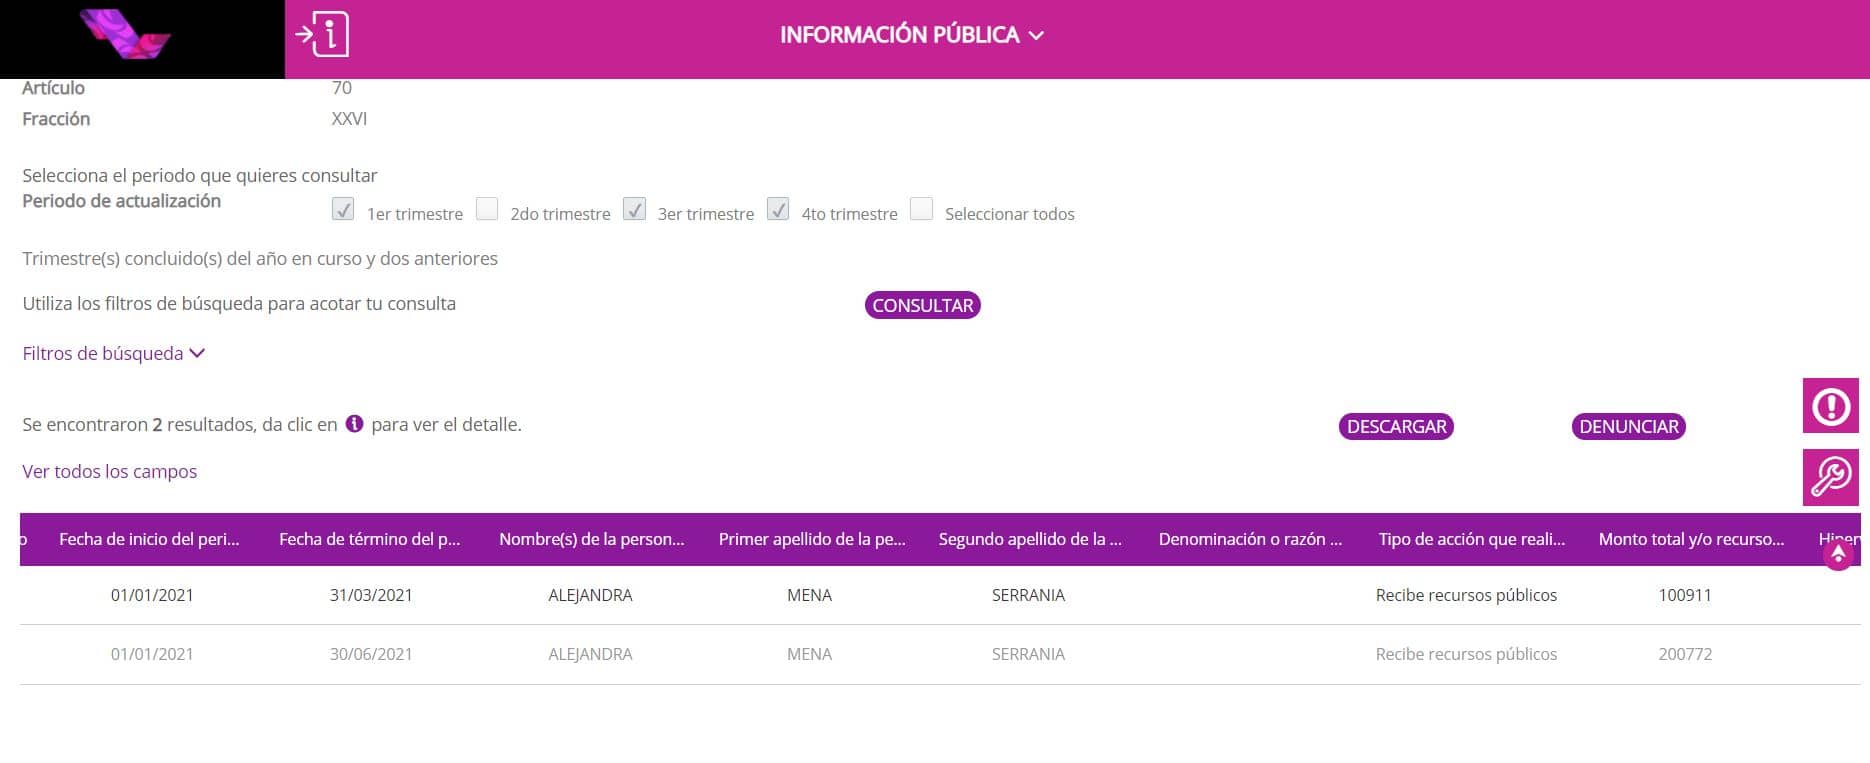Image resolution: width=1870 pixels, height=763 pixels.
Task: Click the scroll-to-top arrow icon
Action: coord(1838,555)
